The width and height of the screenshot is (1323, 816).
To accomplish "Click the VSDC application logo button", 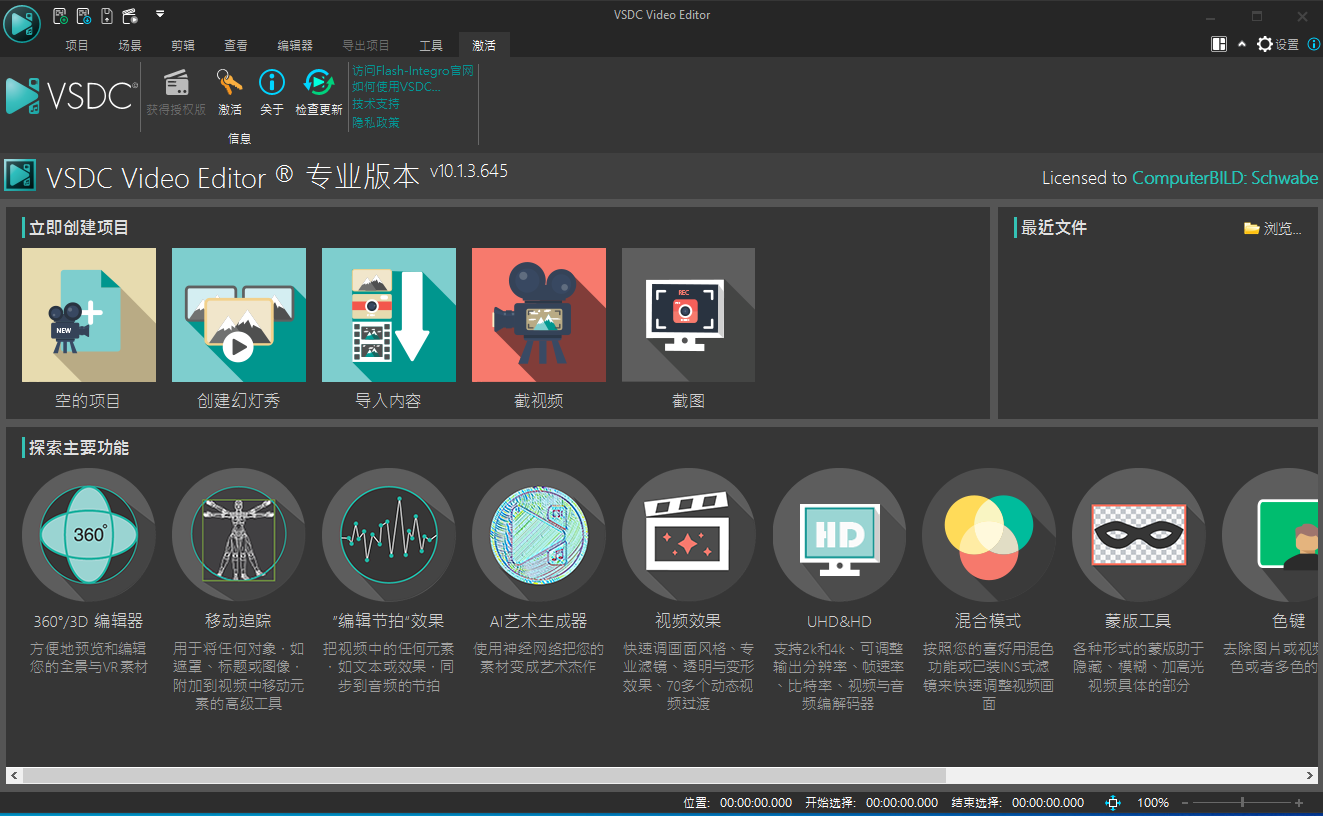I will [x=21, y=22].
